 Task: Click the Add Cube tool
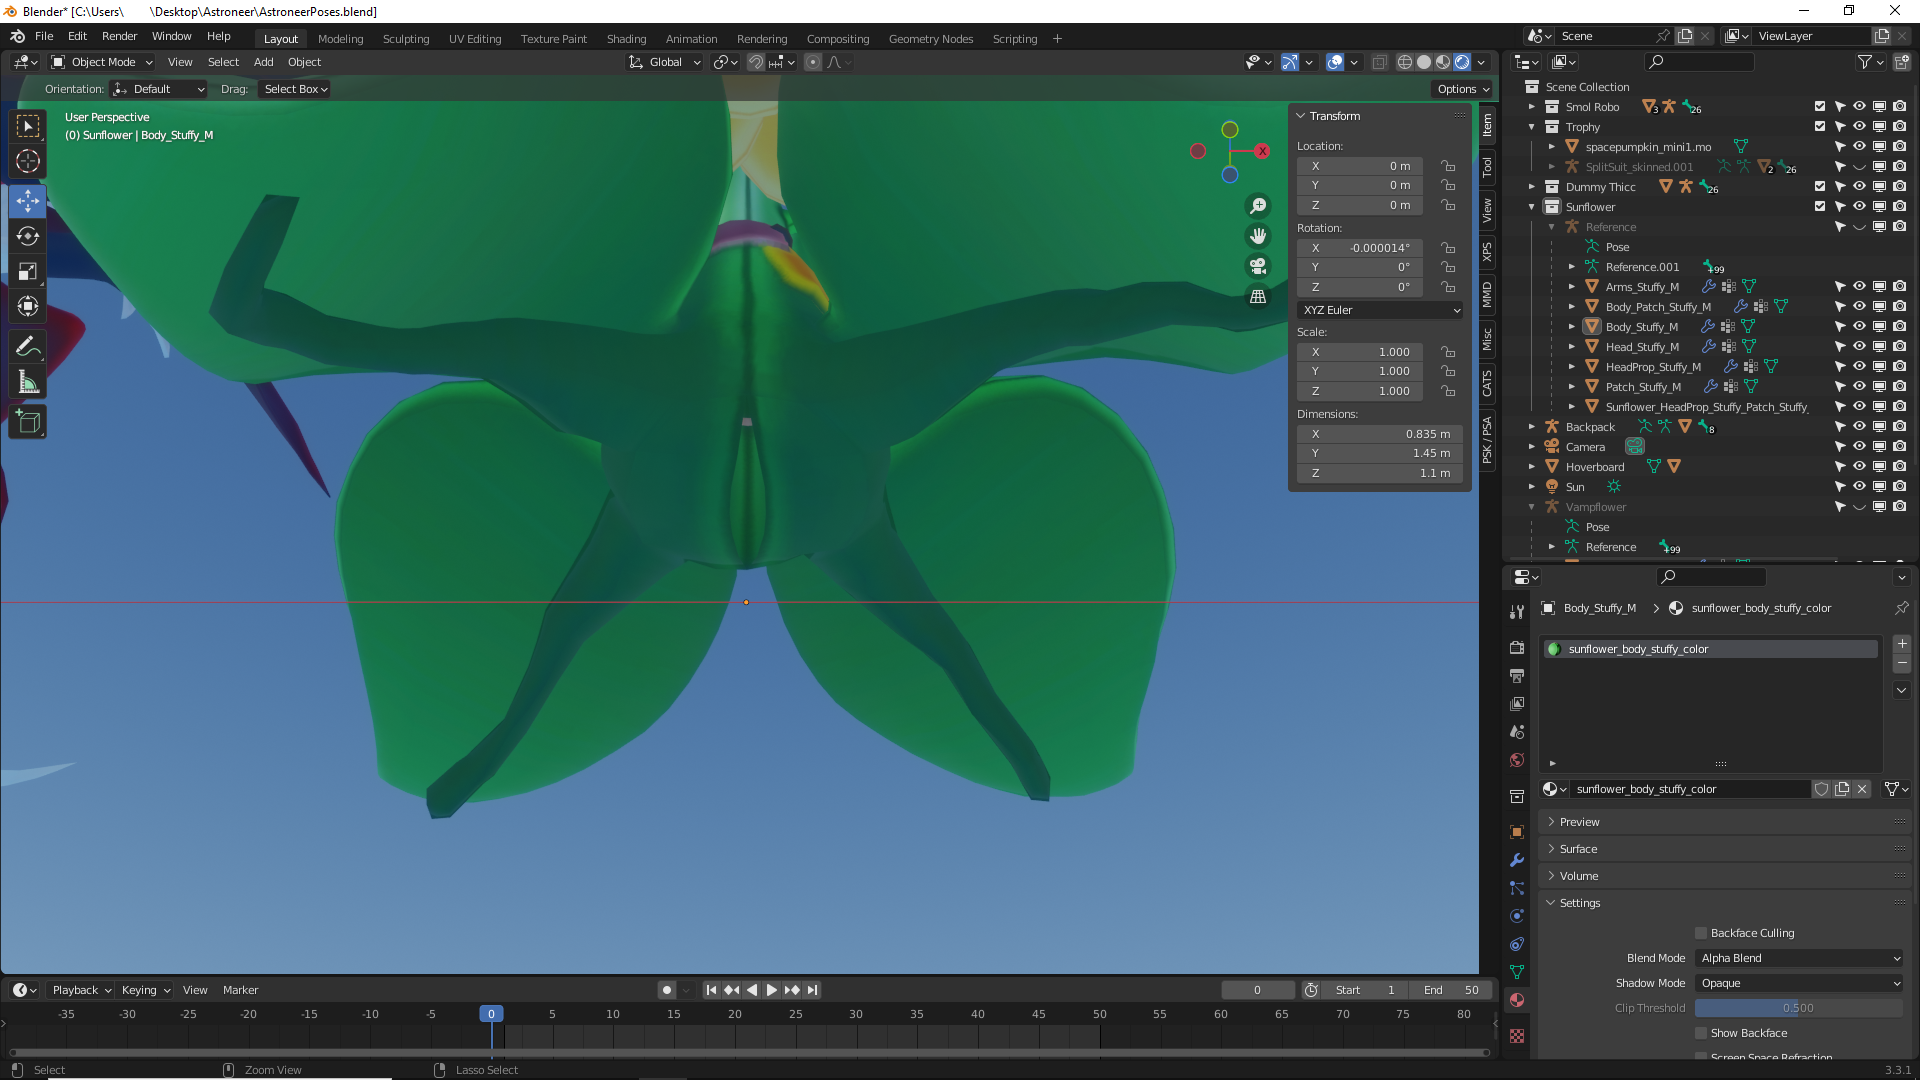[x=28, y=422]
